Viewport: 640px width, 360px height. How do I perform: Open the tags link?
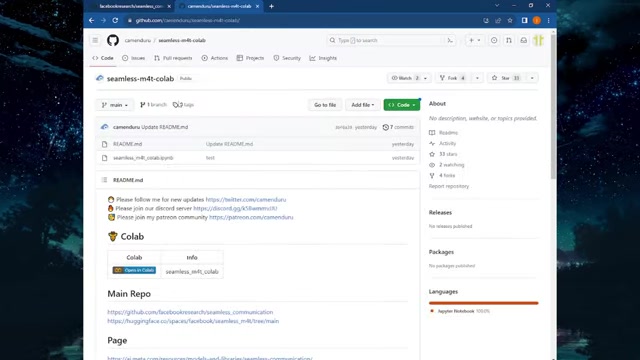[x=183, y=105]
